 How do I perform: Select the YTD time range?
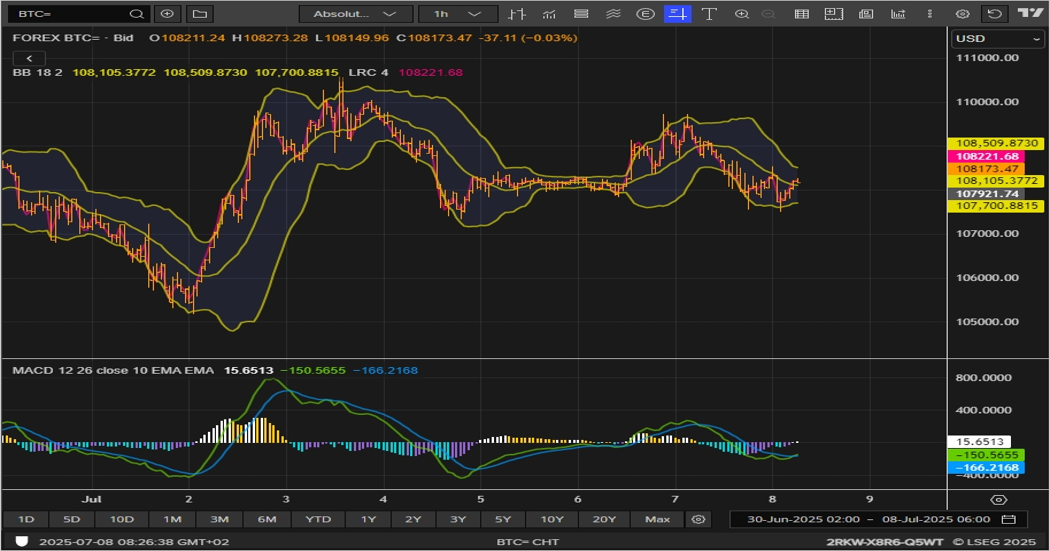click(318, 519)
